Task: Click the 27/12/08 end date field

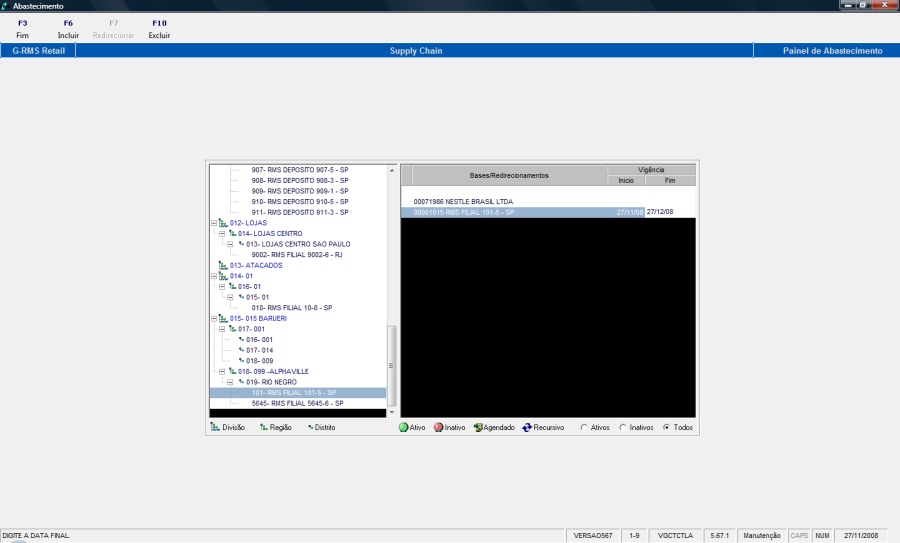Action: (x=670, y=212)
